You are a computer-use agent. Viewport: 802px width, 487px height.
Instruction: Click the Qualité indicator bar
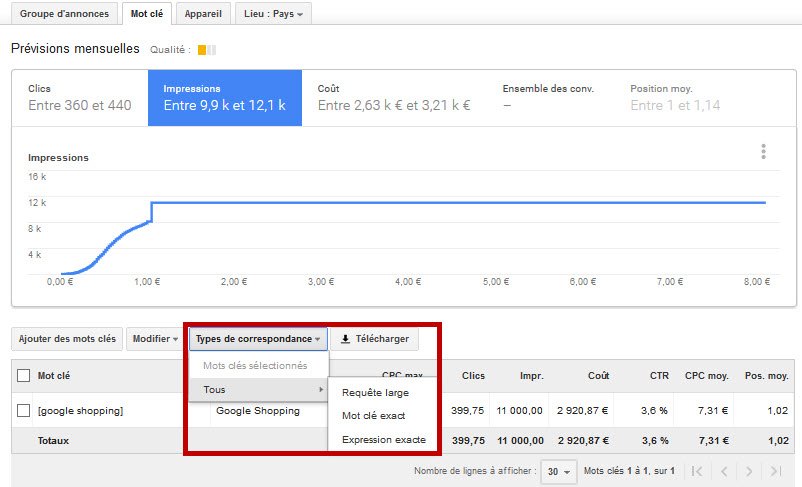coord(207,50)
